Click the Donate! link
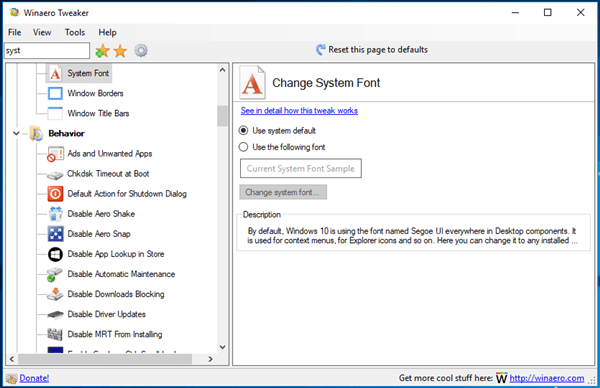Screen dimensions: 600x388 click(x=34, y=378)
